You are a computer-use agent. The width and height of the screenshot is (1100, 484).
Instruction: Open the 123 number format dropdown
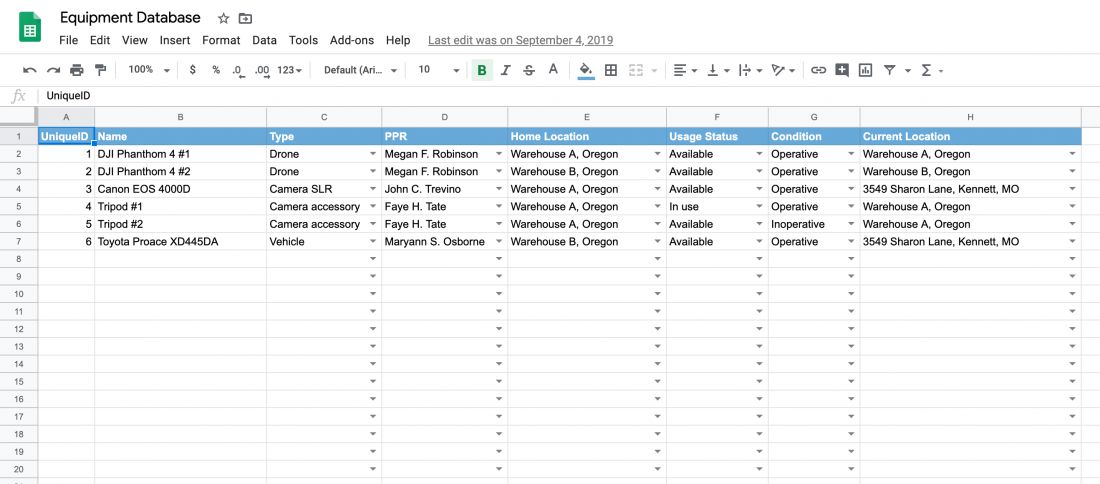[x=290, y=70]
